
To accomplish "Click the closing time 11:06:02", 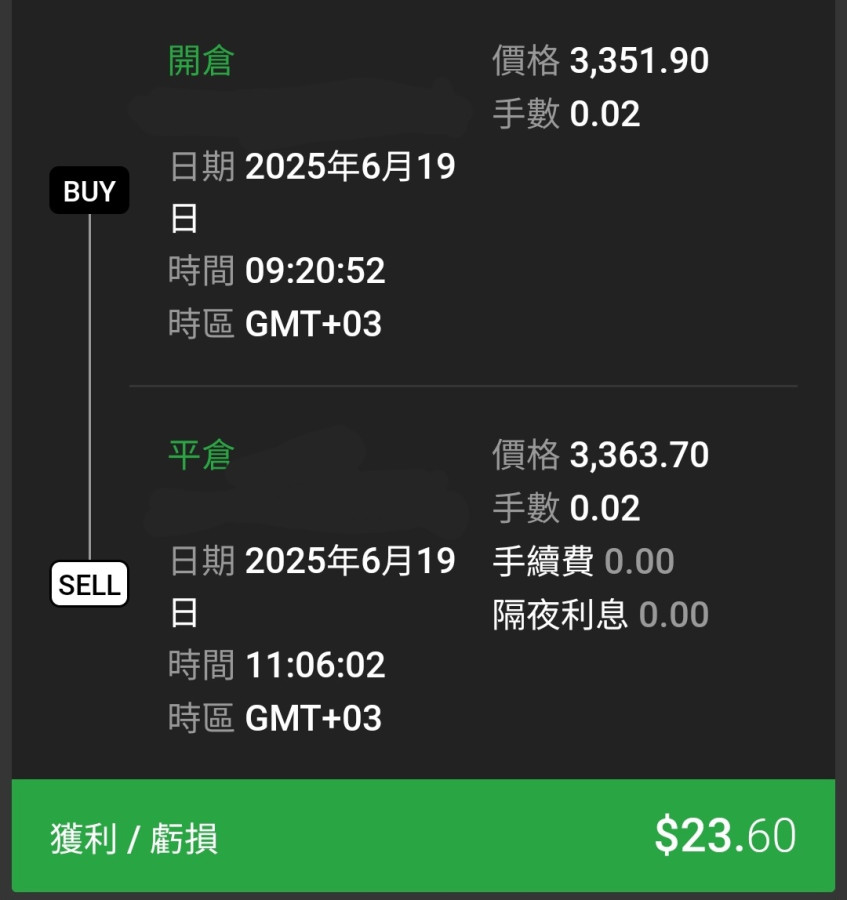I will point(315,665).
